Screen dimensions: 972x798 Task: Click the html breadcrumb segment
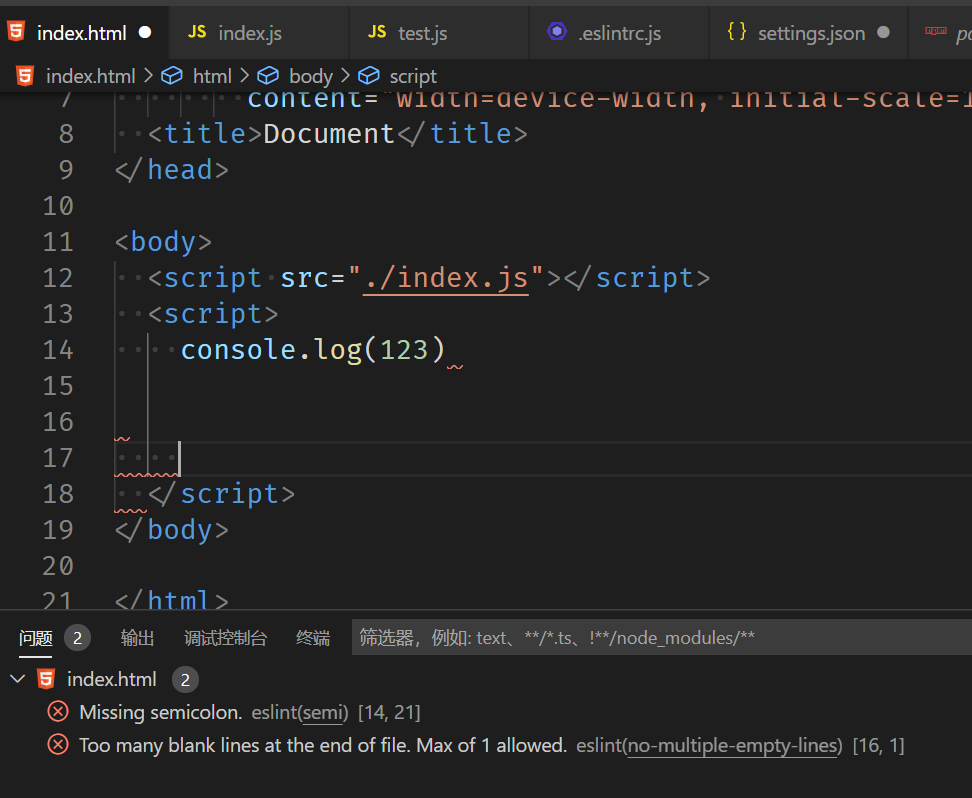[212, 76]
